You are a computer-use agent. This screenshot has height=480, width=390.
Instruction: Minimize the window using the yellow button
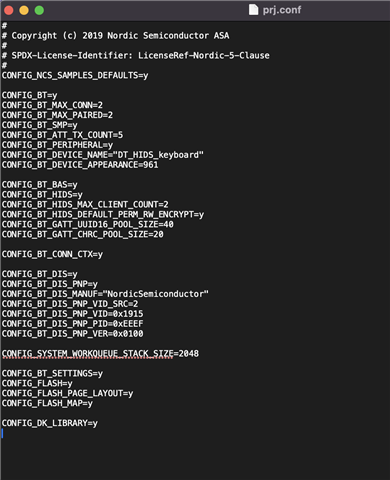tap(24, 10)
